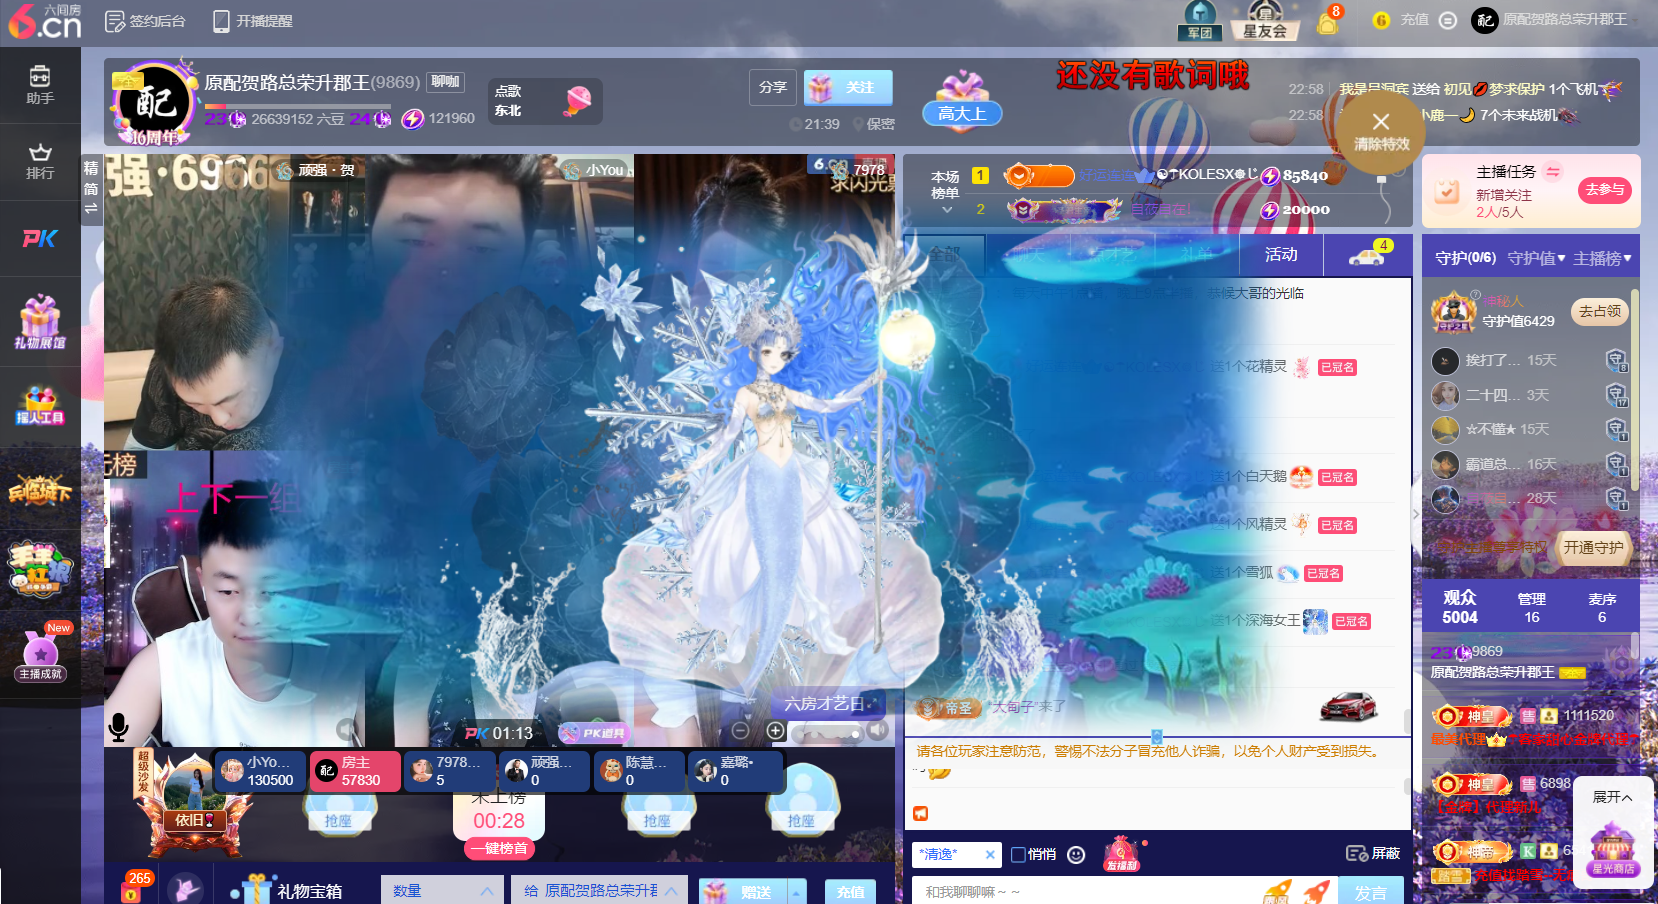1658x904 pixels.
Task: Switch to the 全部 chat tab
Action: pos(945,255)
